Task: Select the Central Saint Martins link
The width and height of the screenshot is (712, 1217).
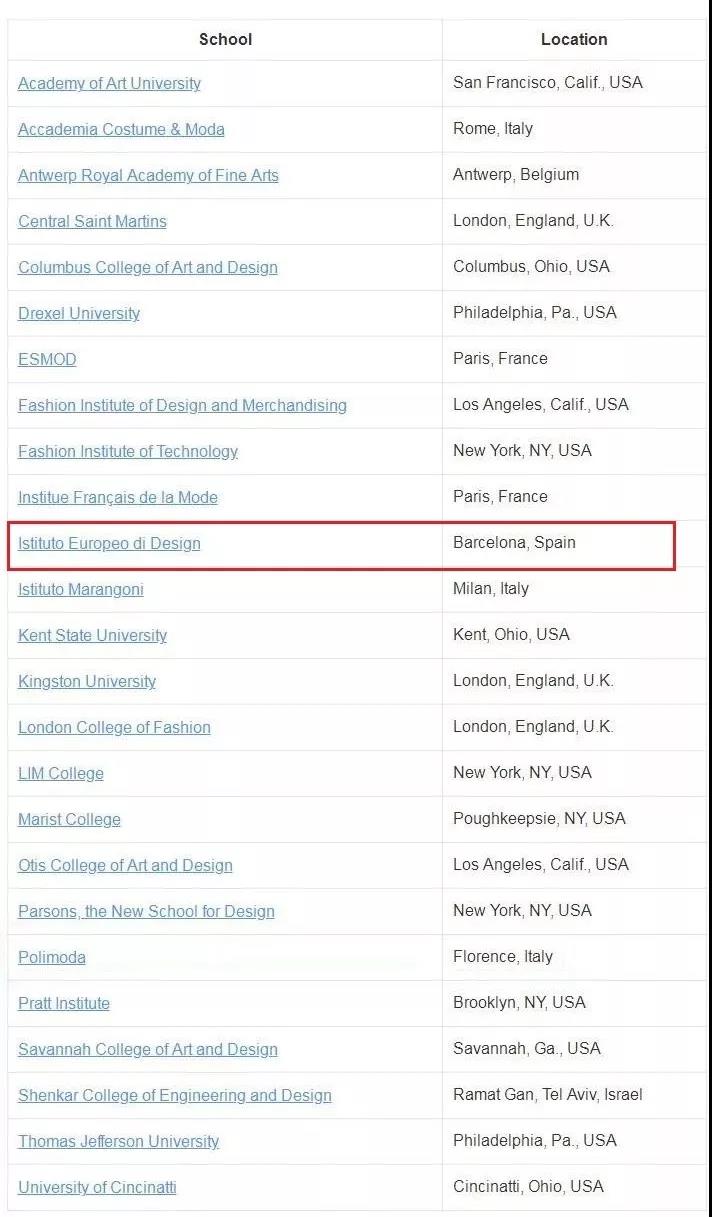Action: click(x=92, y=222)
